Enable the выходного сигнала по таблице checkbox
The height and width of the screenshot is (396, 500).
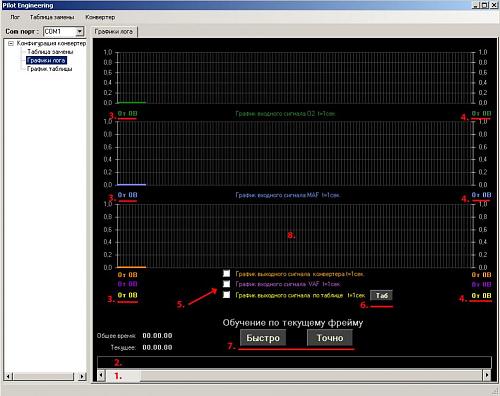coord(227,295)
